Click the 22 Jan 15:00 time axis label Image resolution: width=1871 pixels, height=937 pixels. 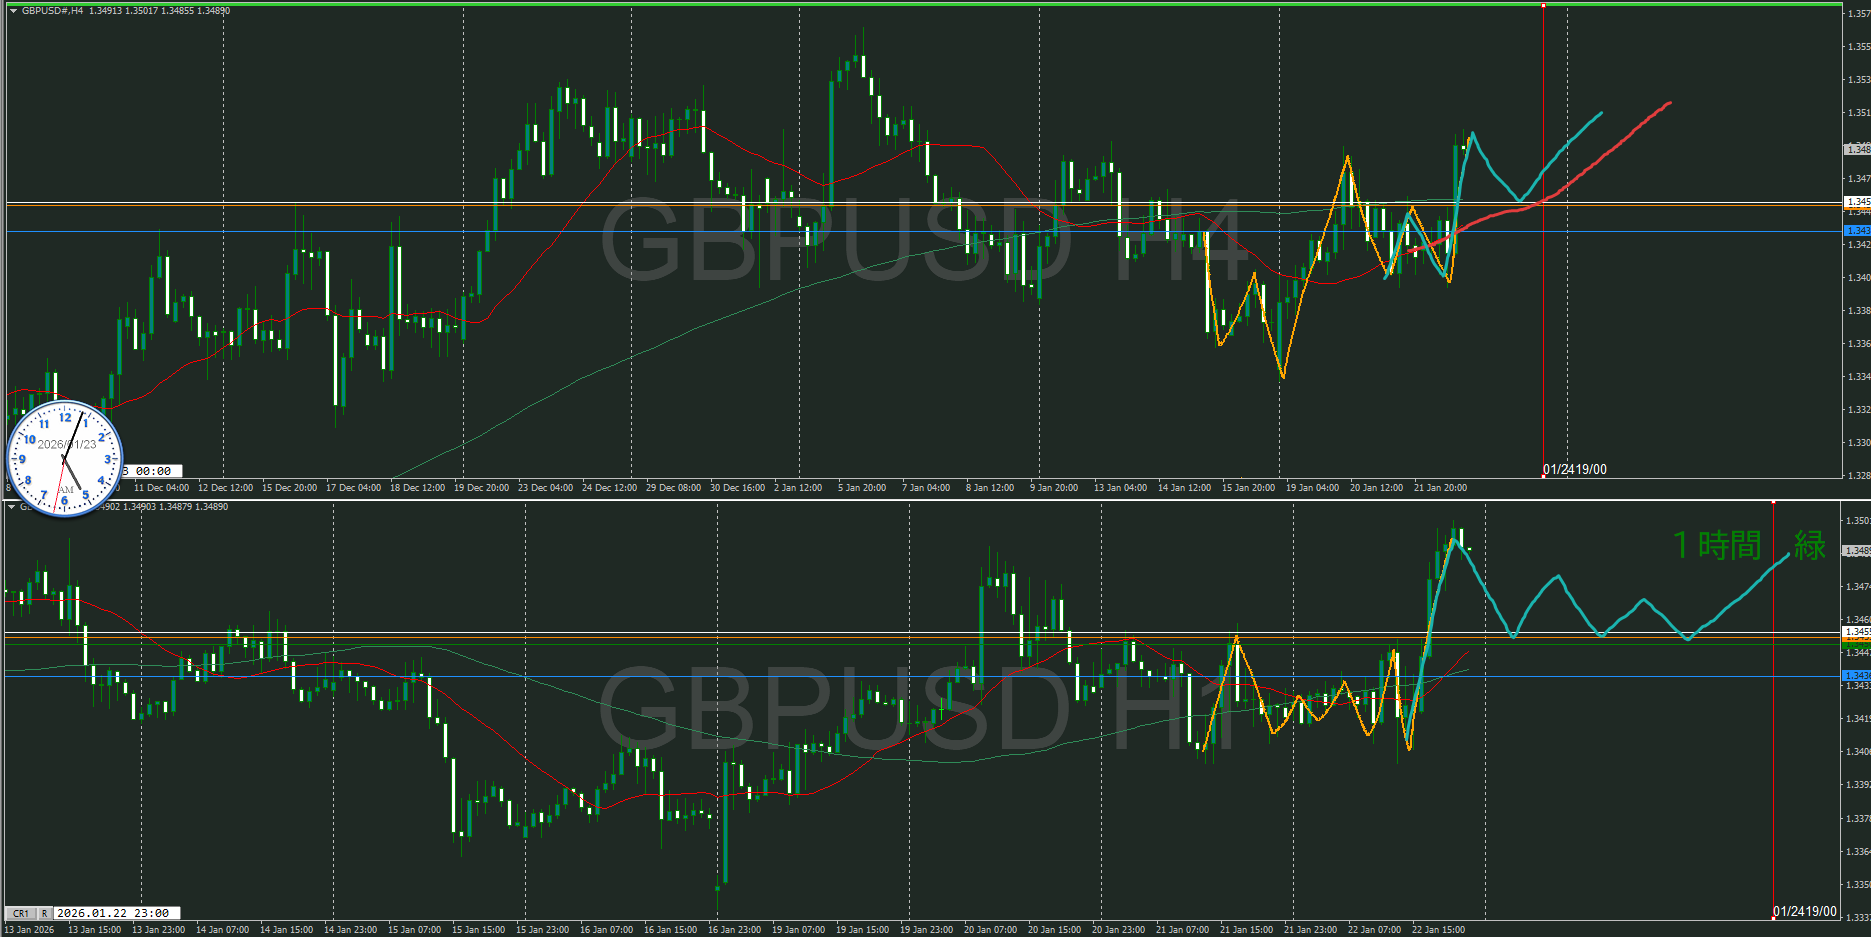1437,930
